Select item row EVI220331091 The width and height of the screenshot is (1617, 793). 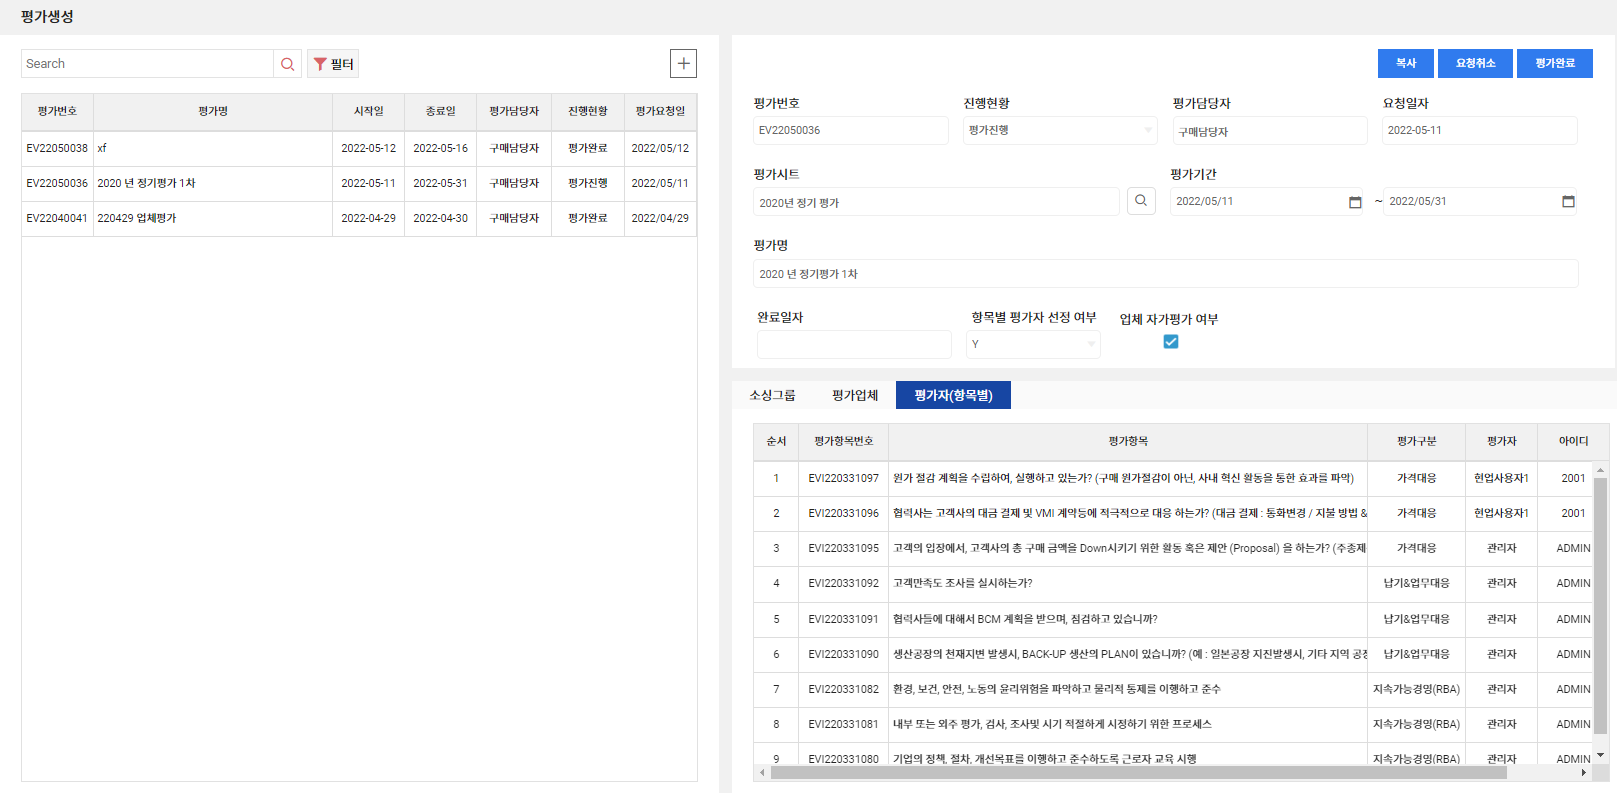[x=1173, y=619]
